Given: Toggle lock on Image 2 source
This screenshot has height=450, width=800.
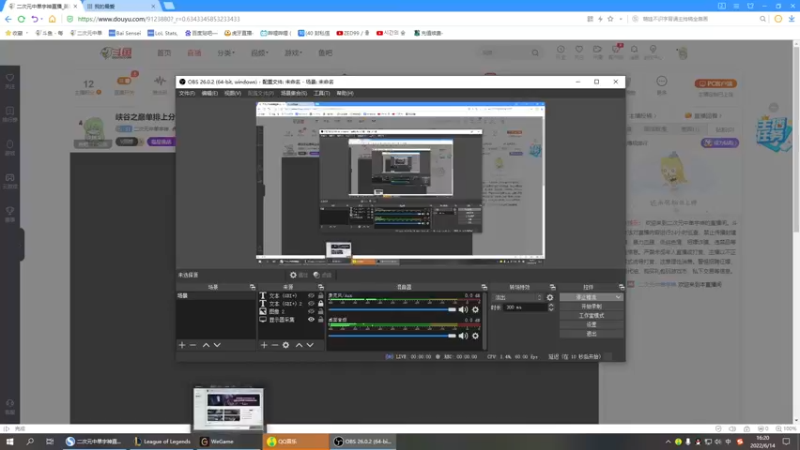Looking at the screenshot, I should (x=320, y=311).
